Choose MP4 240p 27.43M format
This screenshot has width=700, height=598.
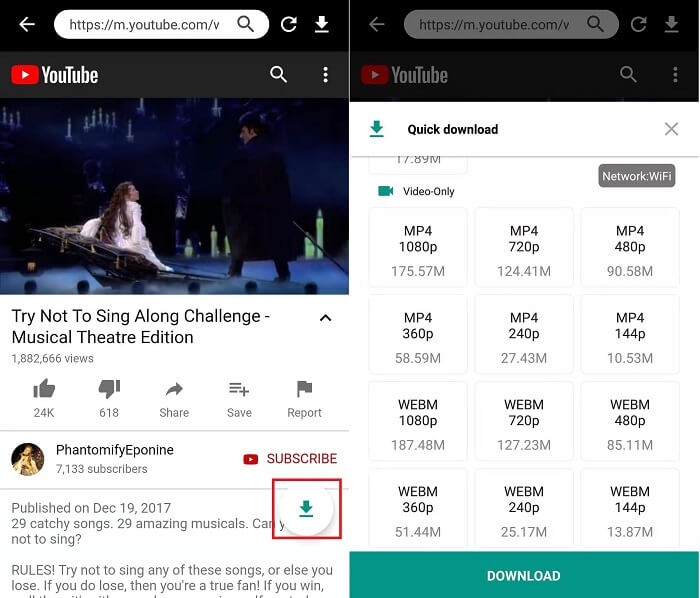(x=524, y=334)
